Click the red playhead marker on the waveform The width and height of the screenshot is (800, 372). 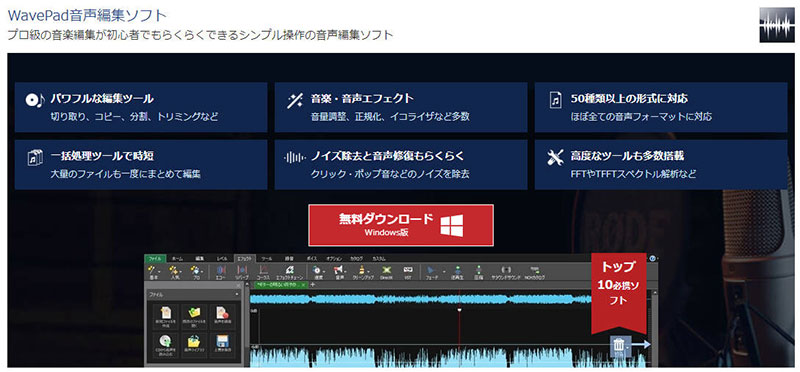tap(460, 309)
